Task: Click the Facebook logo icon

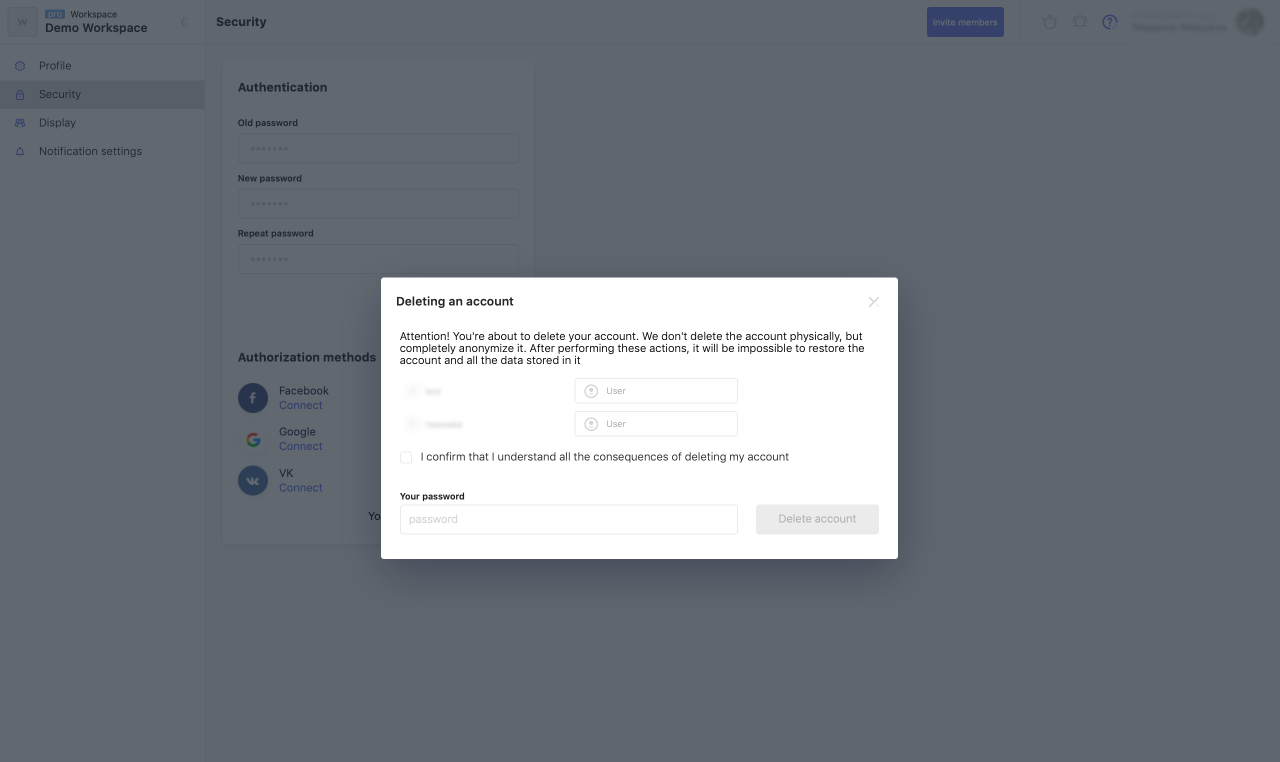Action: (x=253, y=398)
